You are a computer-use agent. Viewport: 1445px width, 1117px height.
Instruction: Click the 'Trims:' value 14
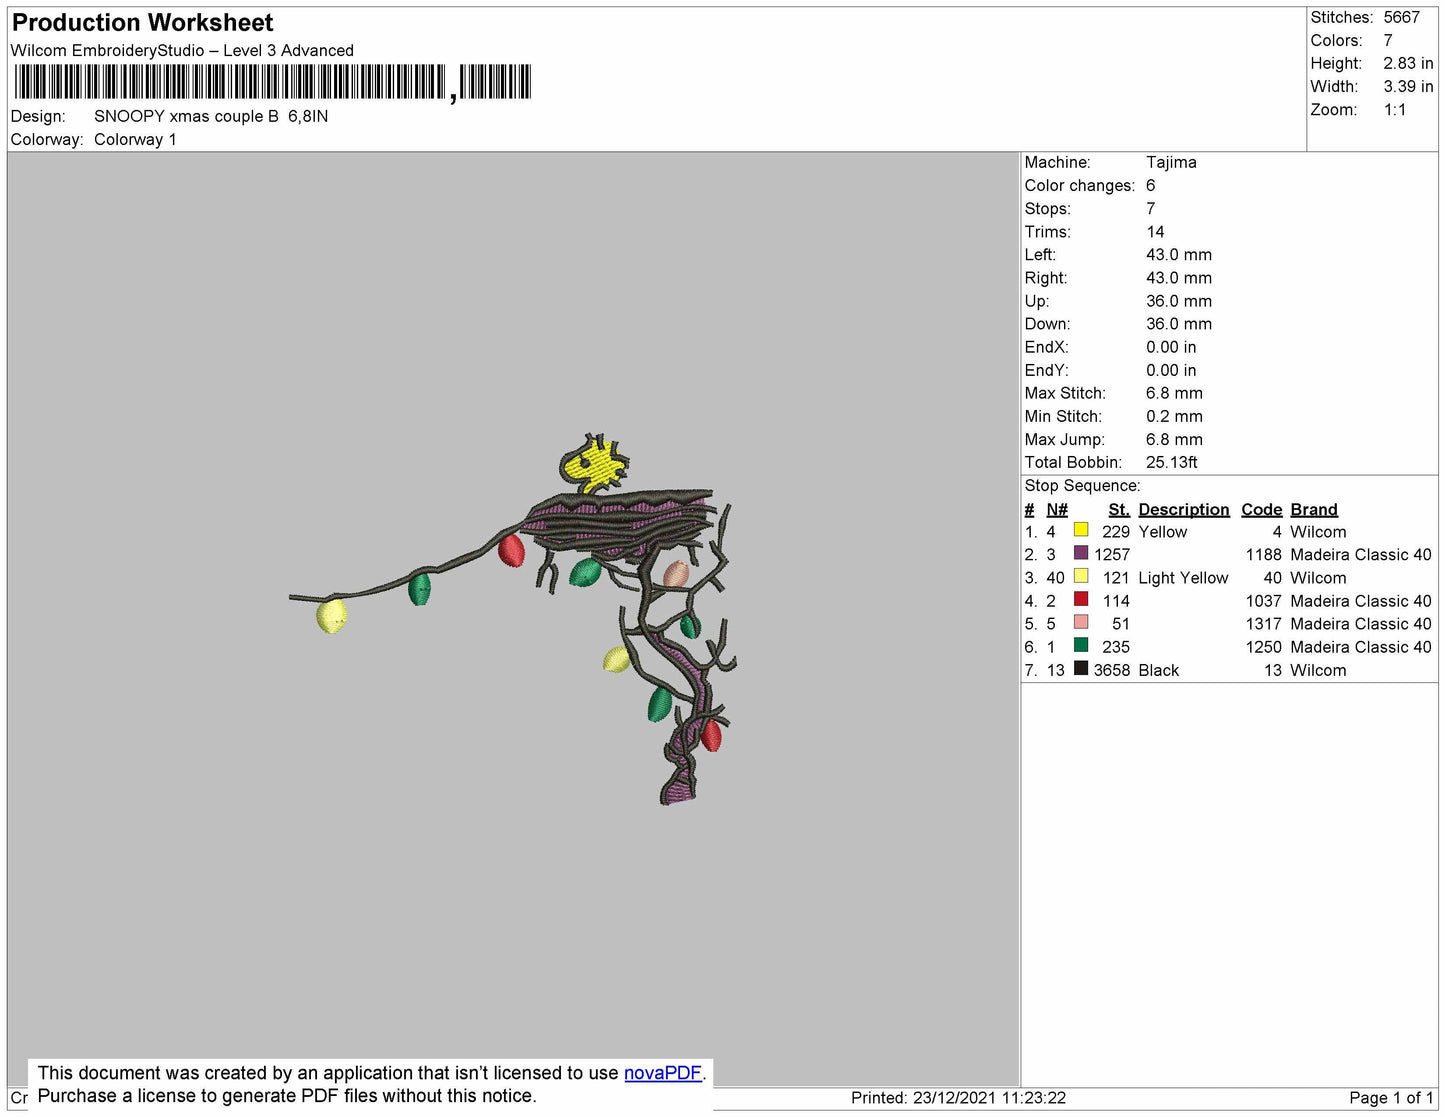(x=1155, y=231)
